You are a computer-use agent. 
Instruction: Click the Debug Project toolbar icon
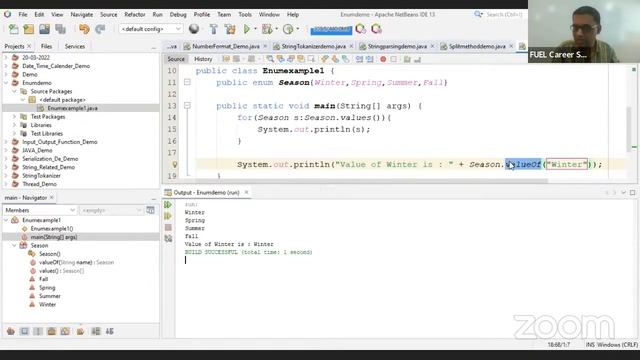[267, 29]
